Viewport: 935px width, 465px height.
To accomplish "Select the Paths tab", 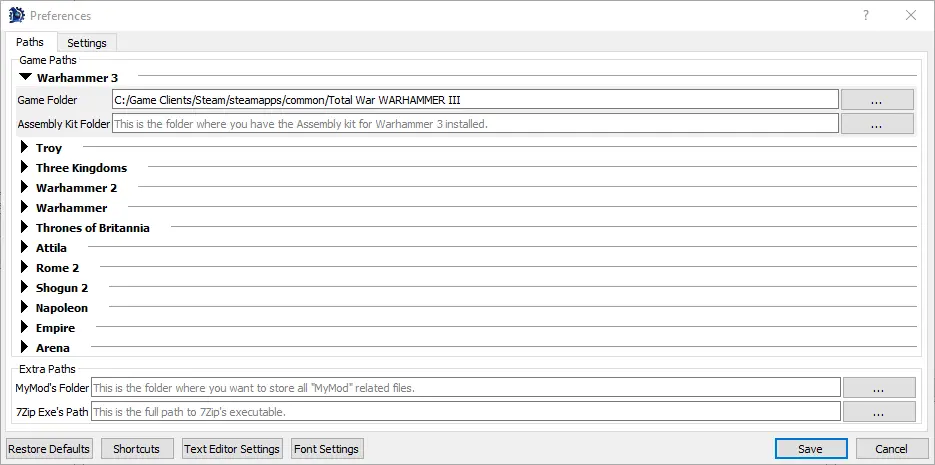I will click(x=30, y=42).
